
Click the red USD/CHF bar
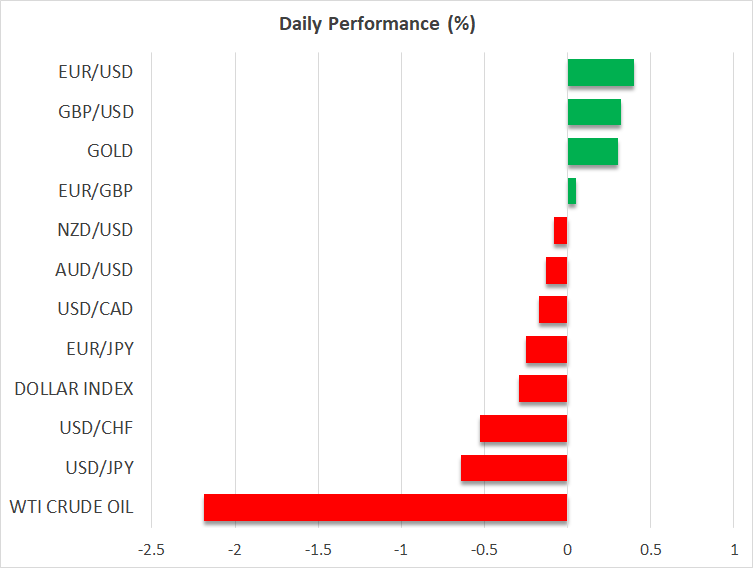[x=524, y=428]
